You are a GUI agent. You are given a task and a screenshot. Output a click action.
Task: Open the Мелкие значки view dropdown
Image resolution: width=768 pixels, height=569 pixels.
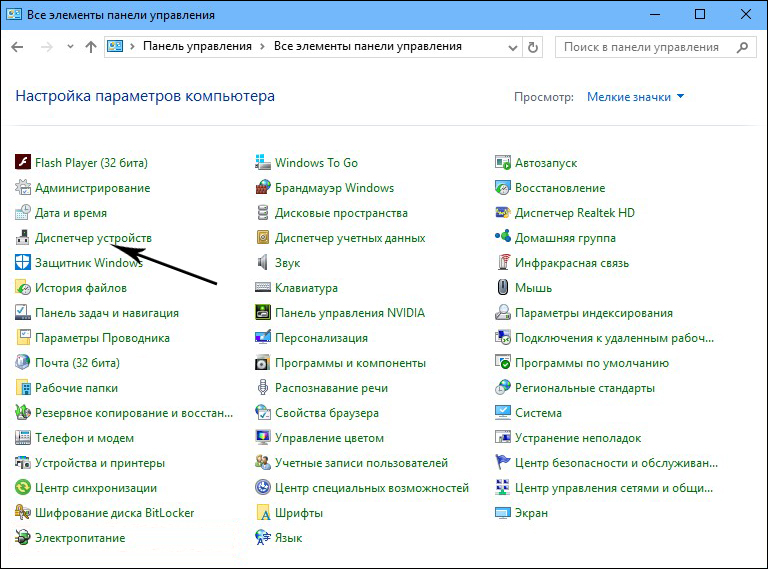(x=635, y=97)
